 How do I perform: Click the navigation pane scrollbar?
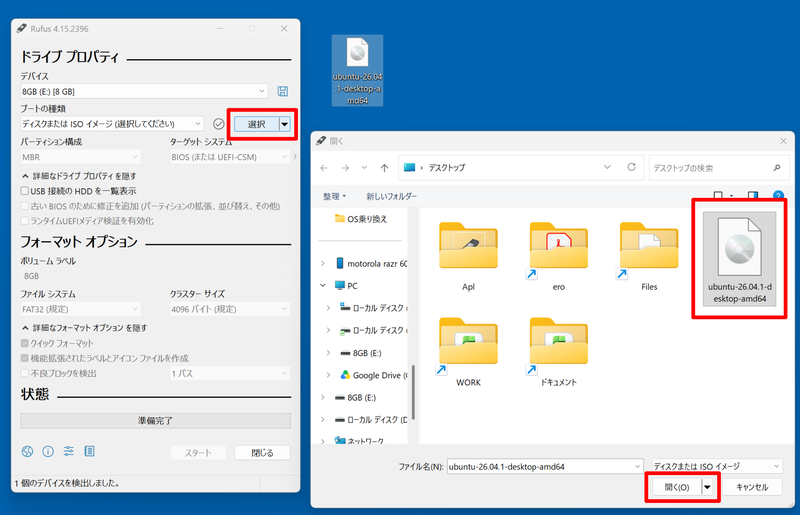tap(413, 392)
